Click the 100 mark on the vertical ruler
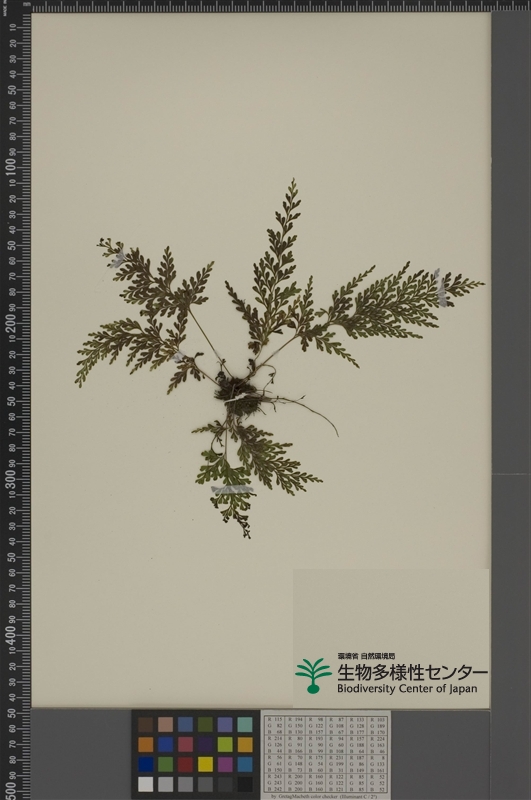The width and height of the screenshot is (531, 800). pyautogui.click(x=11, y=167)
